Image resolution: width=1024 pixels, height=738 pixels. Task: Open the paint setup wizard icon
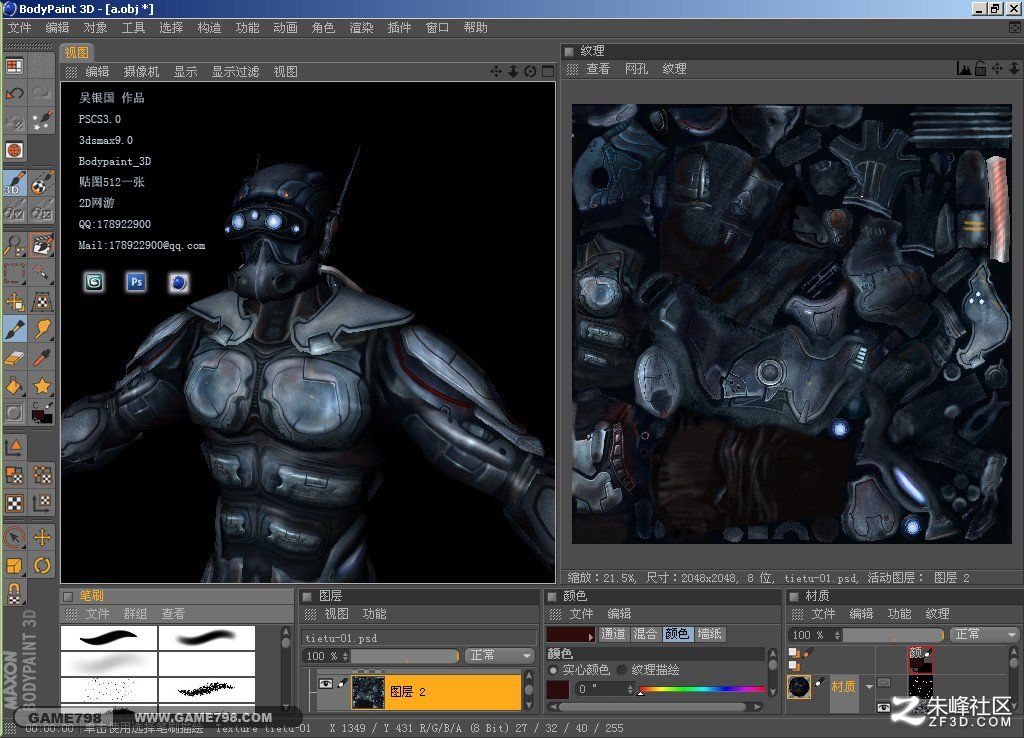pos(42,121)
